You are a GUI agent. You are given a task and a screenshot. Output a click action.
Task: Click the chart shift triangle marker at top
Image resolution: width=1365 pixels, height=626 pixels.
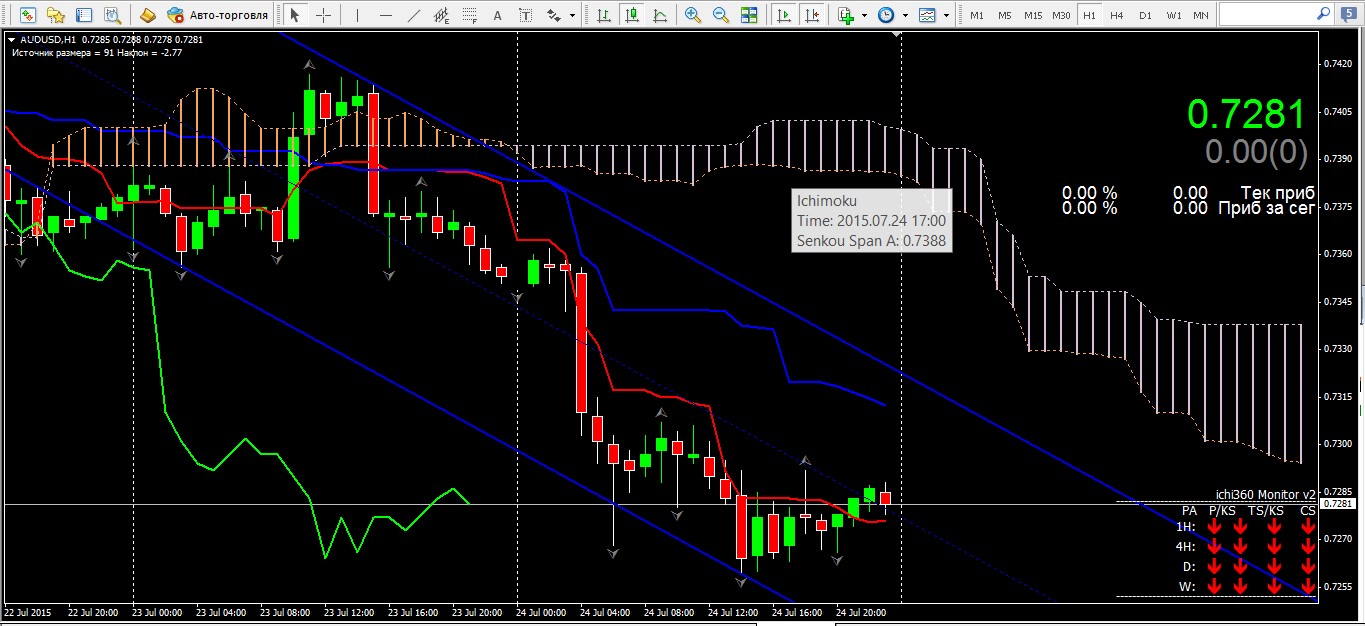click(x=897, y=36)
